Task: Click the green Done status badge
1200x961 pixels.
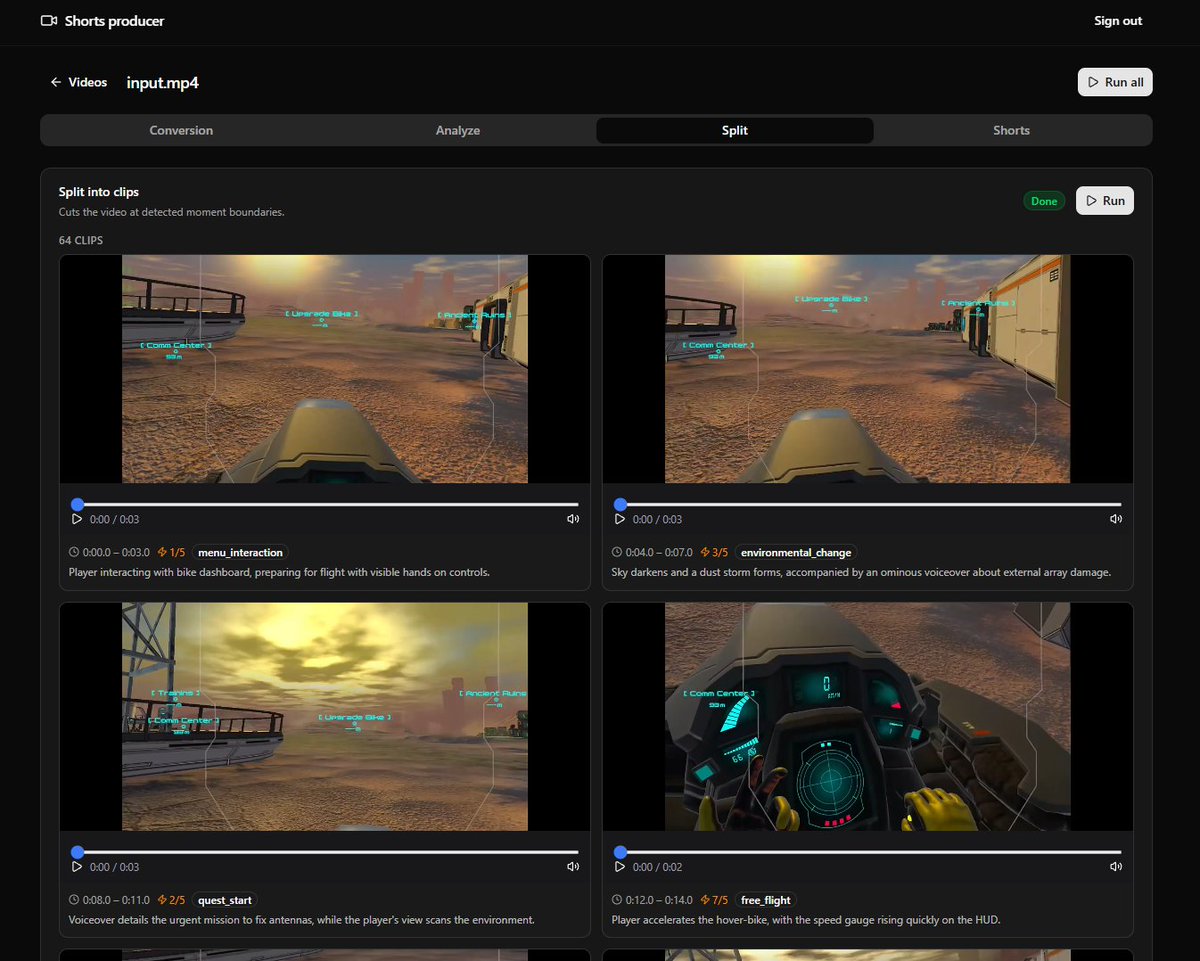Action: 1044,201
